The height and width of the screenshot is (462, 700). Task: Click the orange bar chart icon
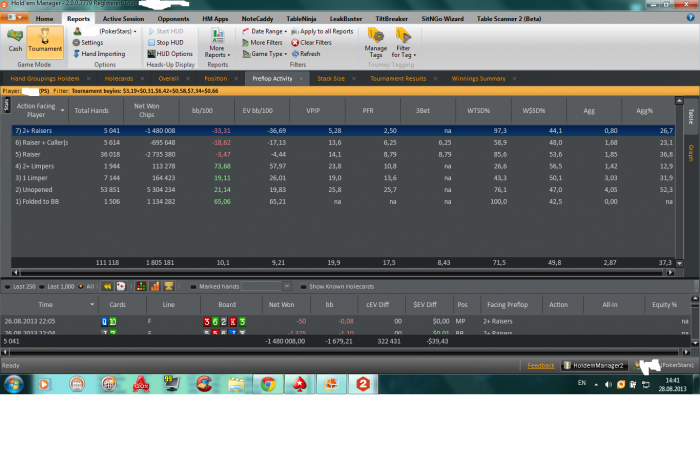155,286
